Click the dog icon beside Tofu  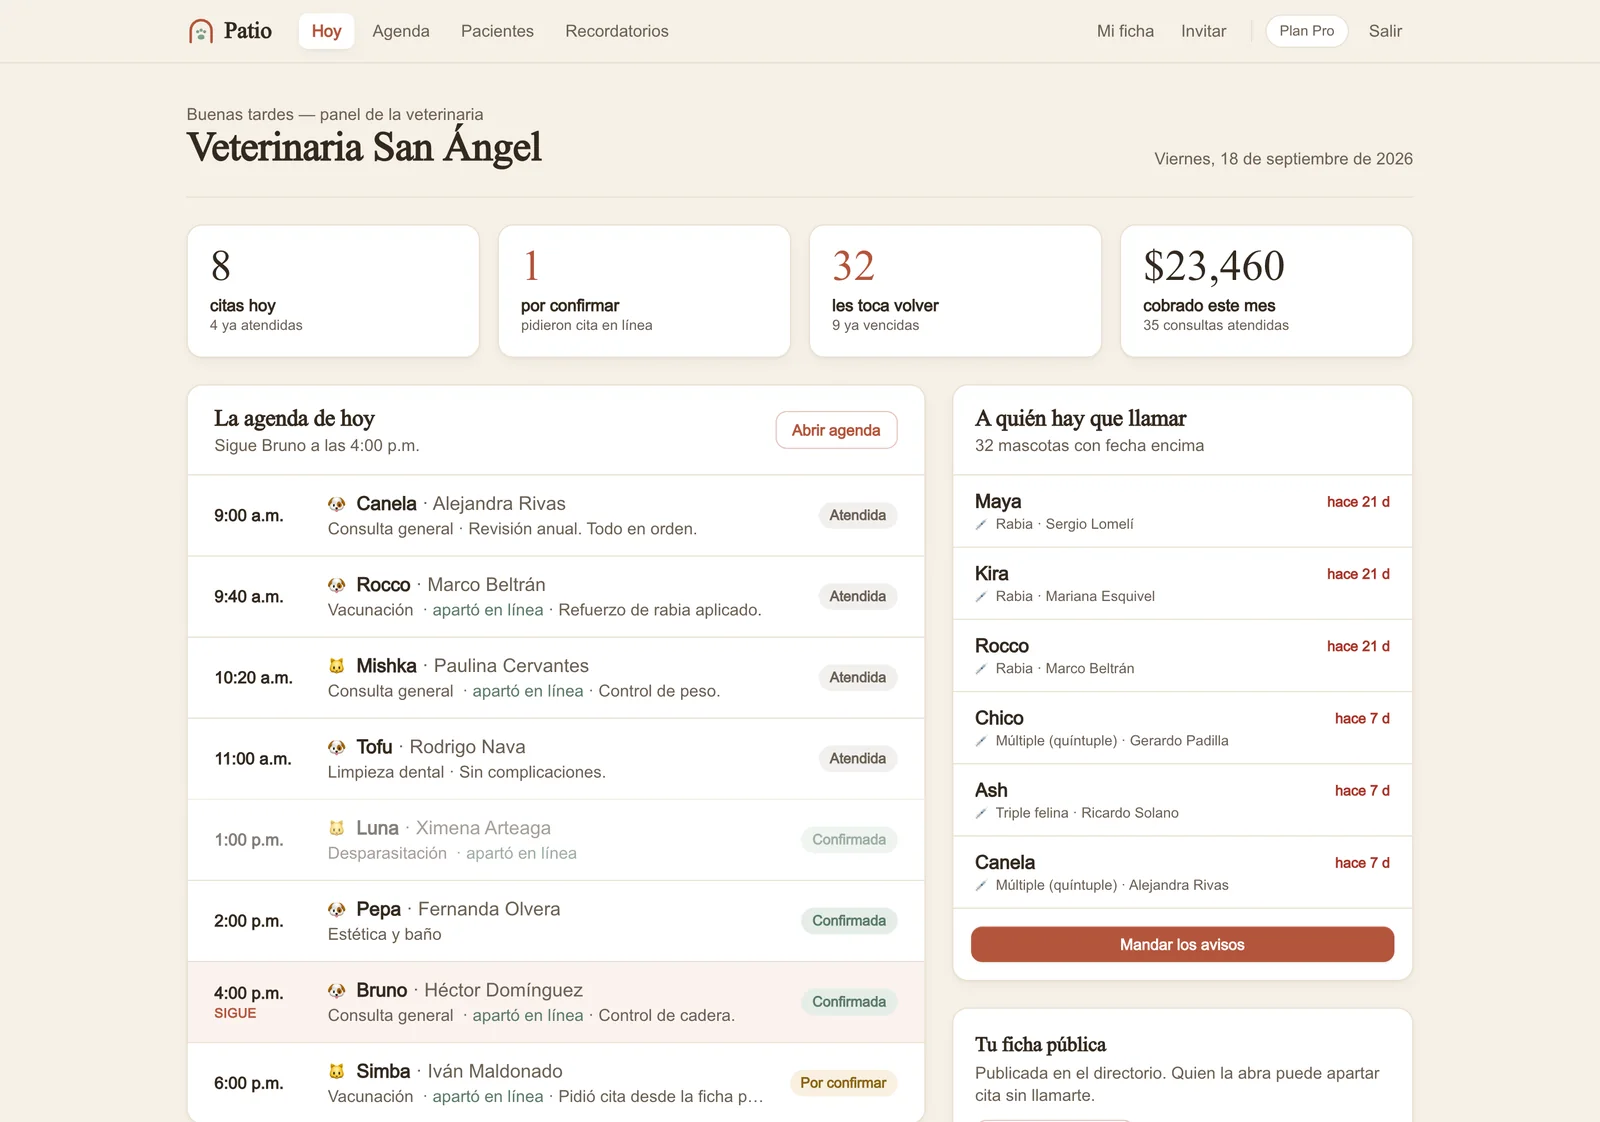337,747
